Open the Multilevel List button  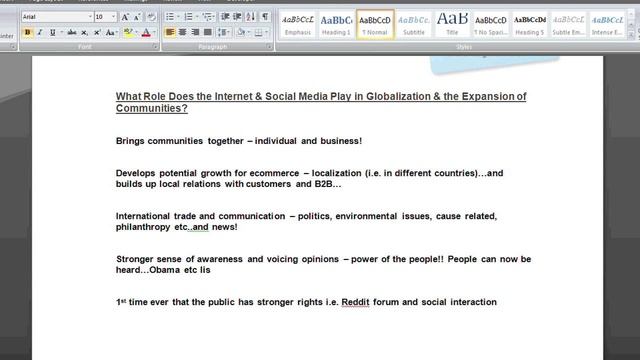coord(208,17)
